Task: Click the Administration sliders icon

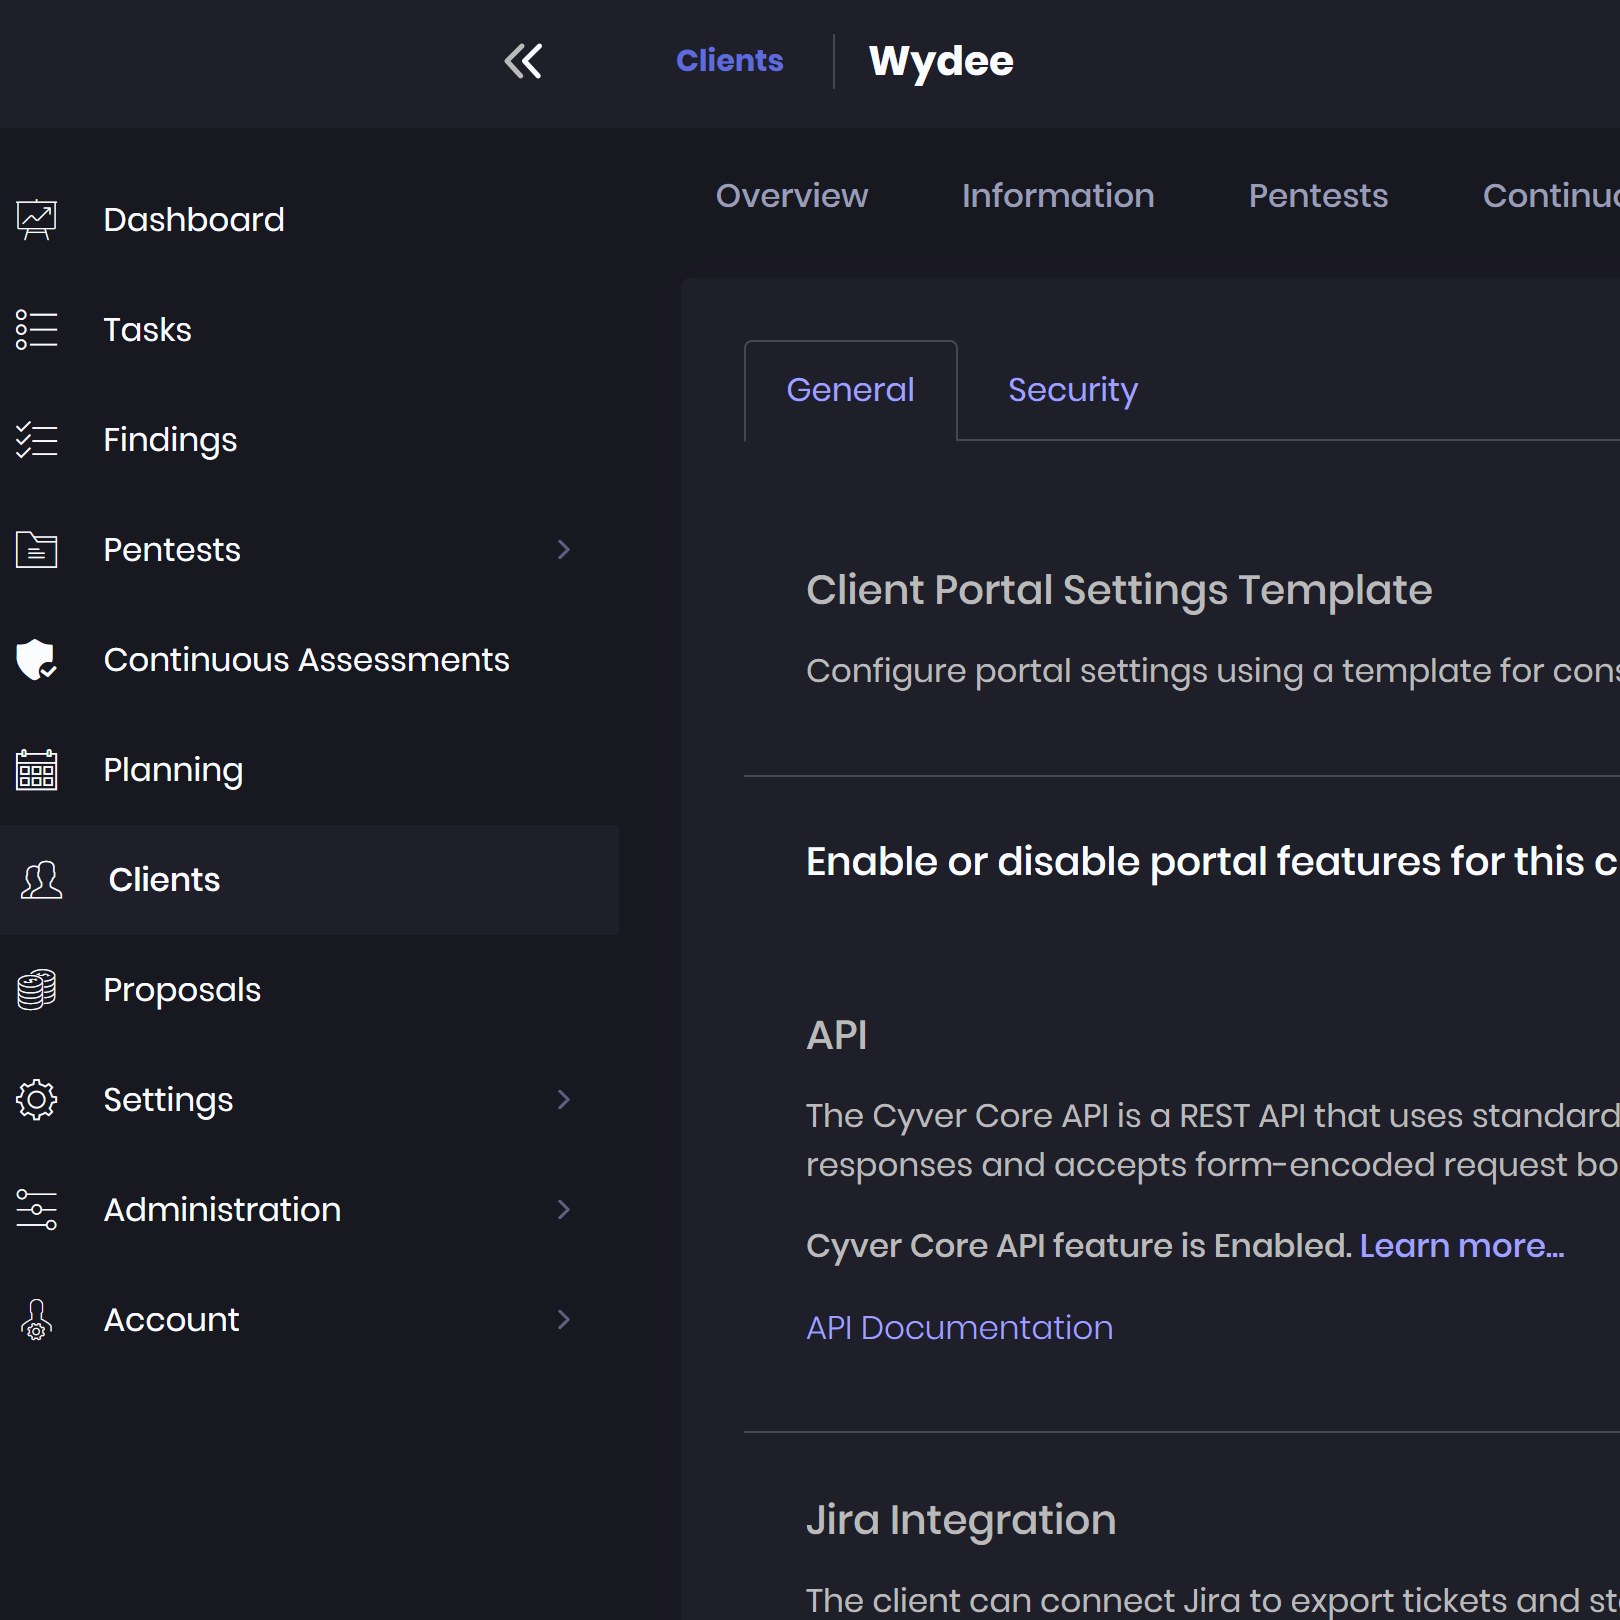Action: click(37, 1210)
